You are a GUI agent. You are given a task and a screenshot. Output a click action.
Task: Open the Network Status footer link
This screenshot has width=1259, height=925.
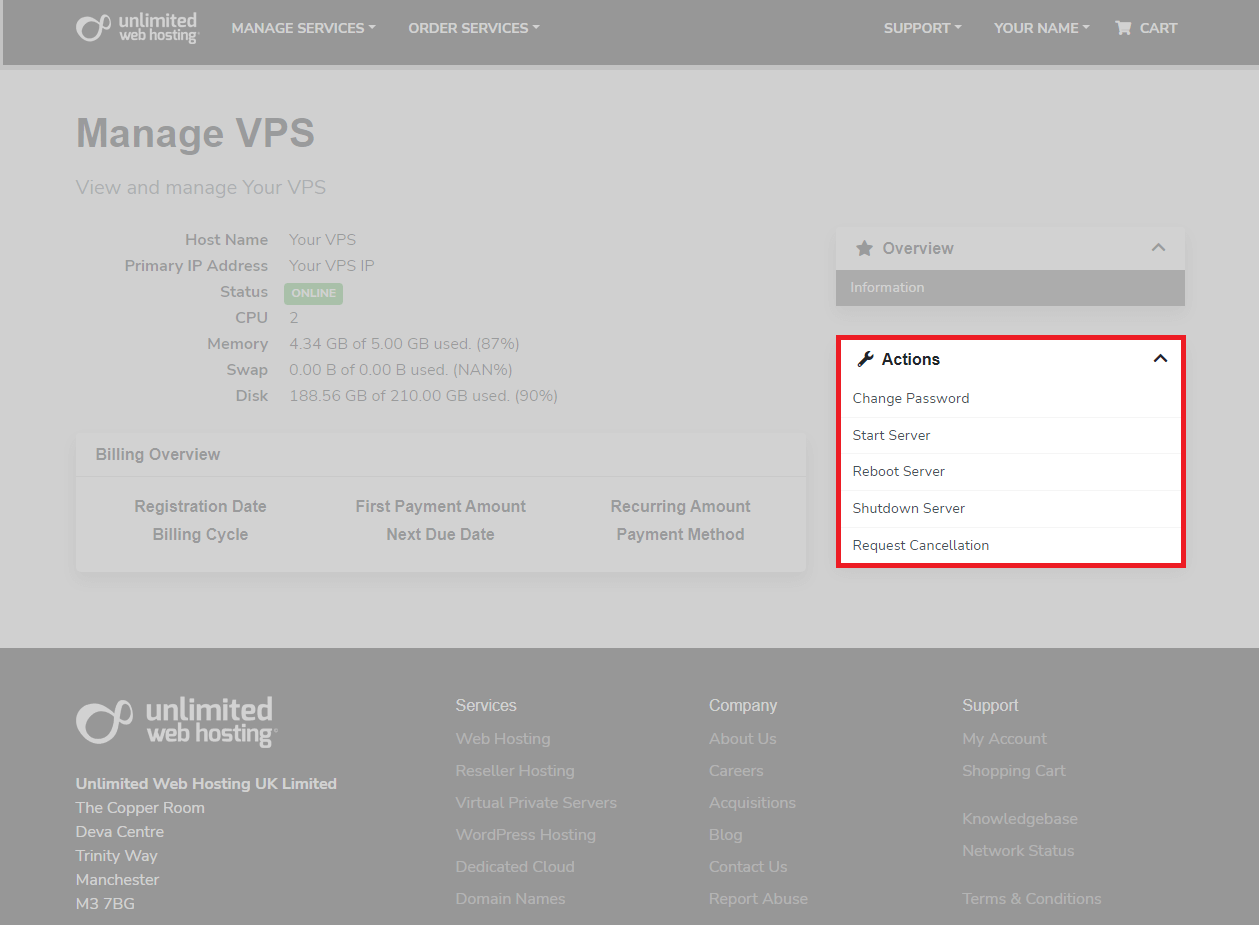point(1018,851)
